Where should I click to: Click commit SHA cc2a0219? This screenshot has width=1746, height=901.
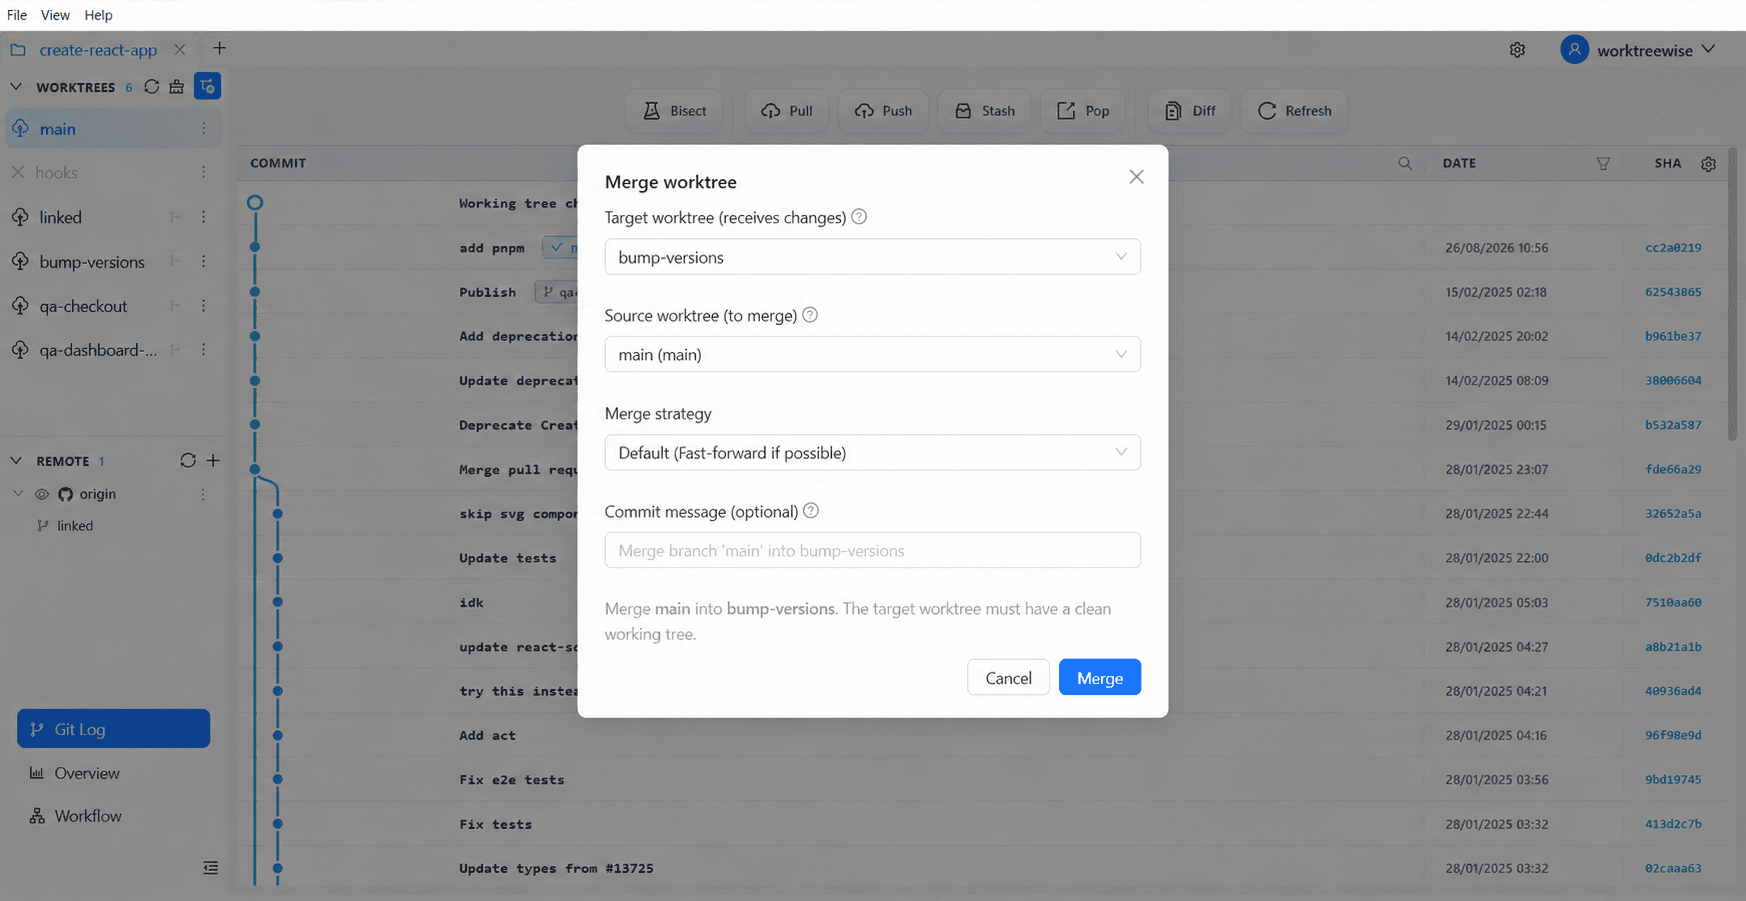pos(1673,248)
